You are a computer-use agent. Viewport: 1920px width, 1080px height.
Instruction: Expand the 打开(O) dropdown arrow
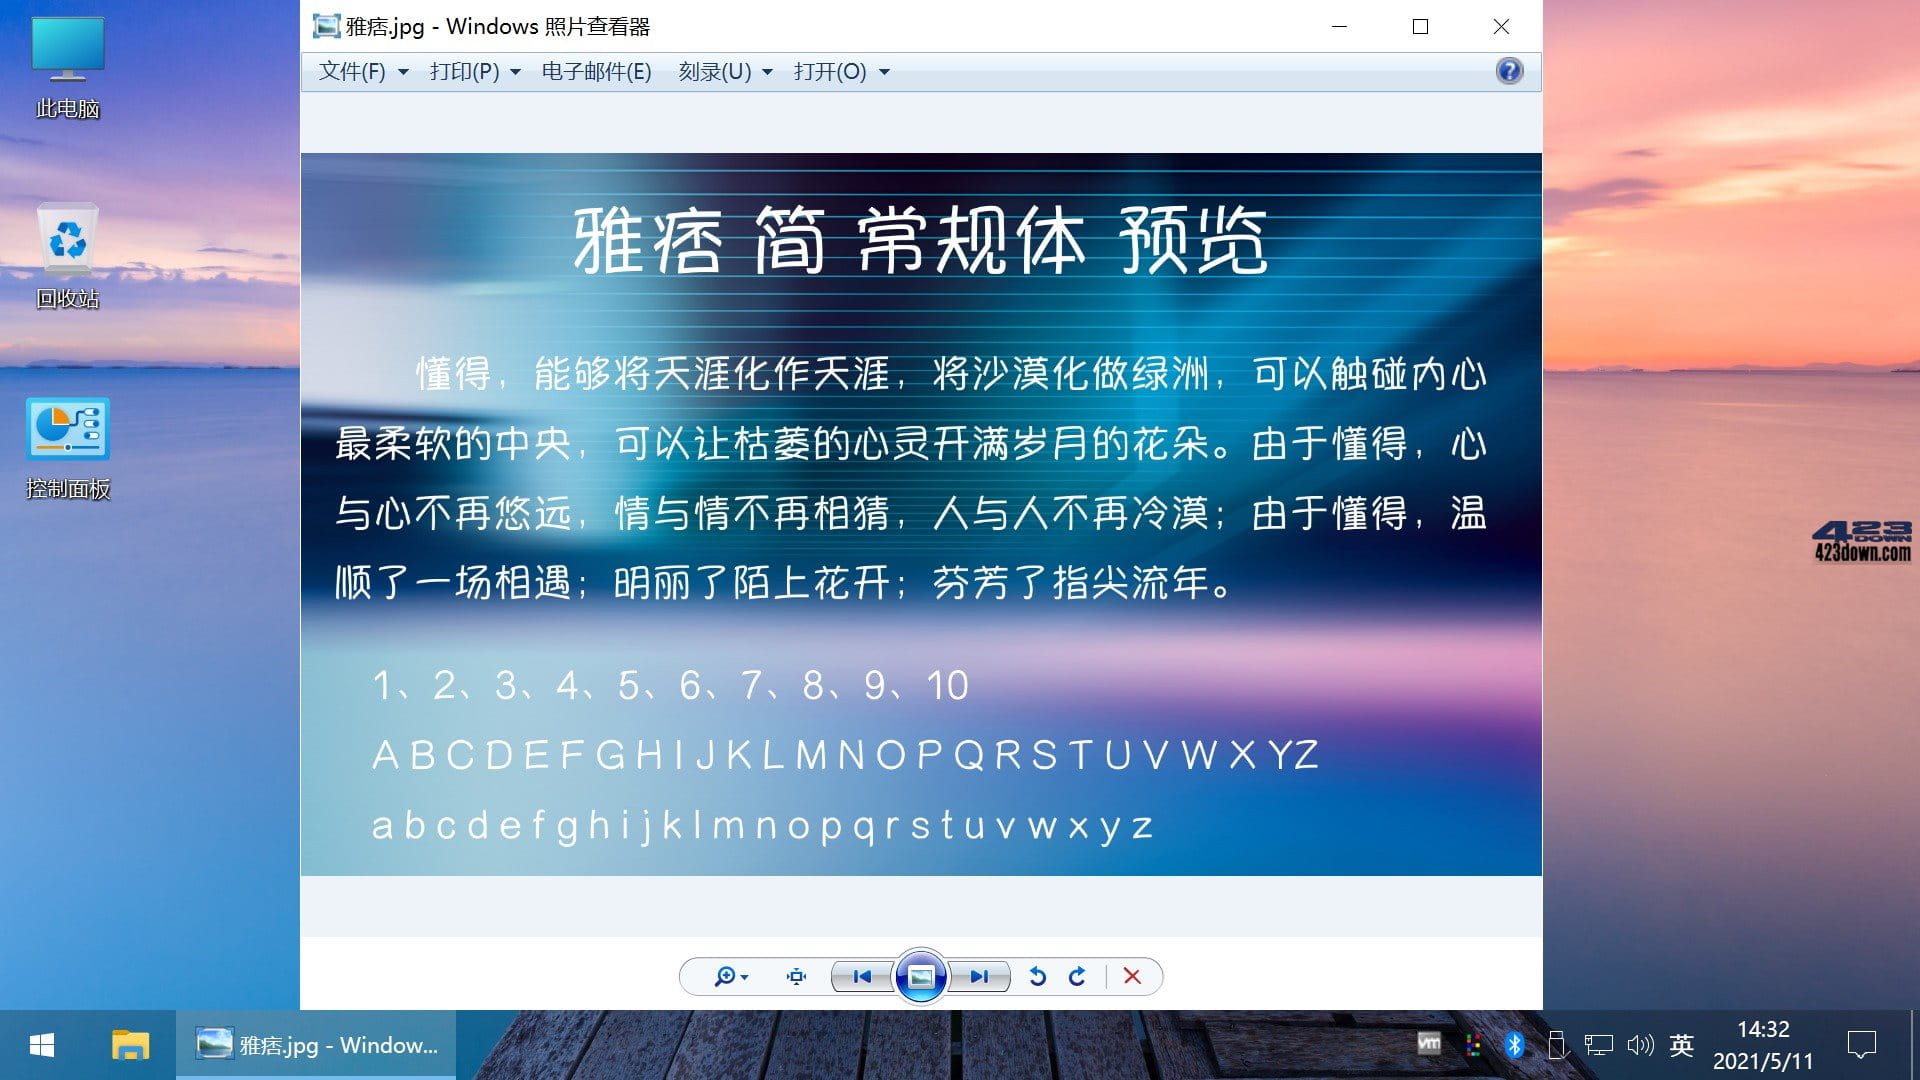click(884, 71)
